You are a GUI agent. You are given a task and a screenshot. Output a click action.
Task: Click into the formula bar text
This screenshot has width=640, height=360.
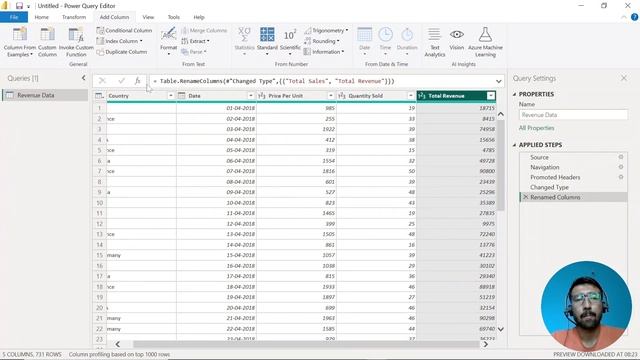tap(322, 81)
